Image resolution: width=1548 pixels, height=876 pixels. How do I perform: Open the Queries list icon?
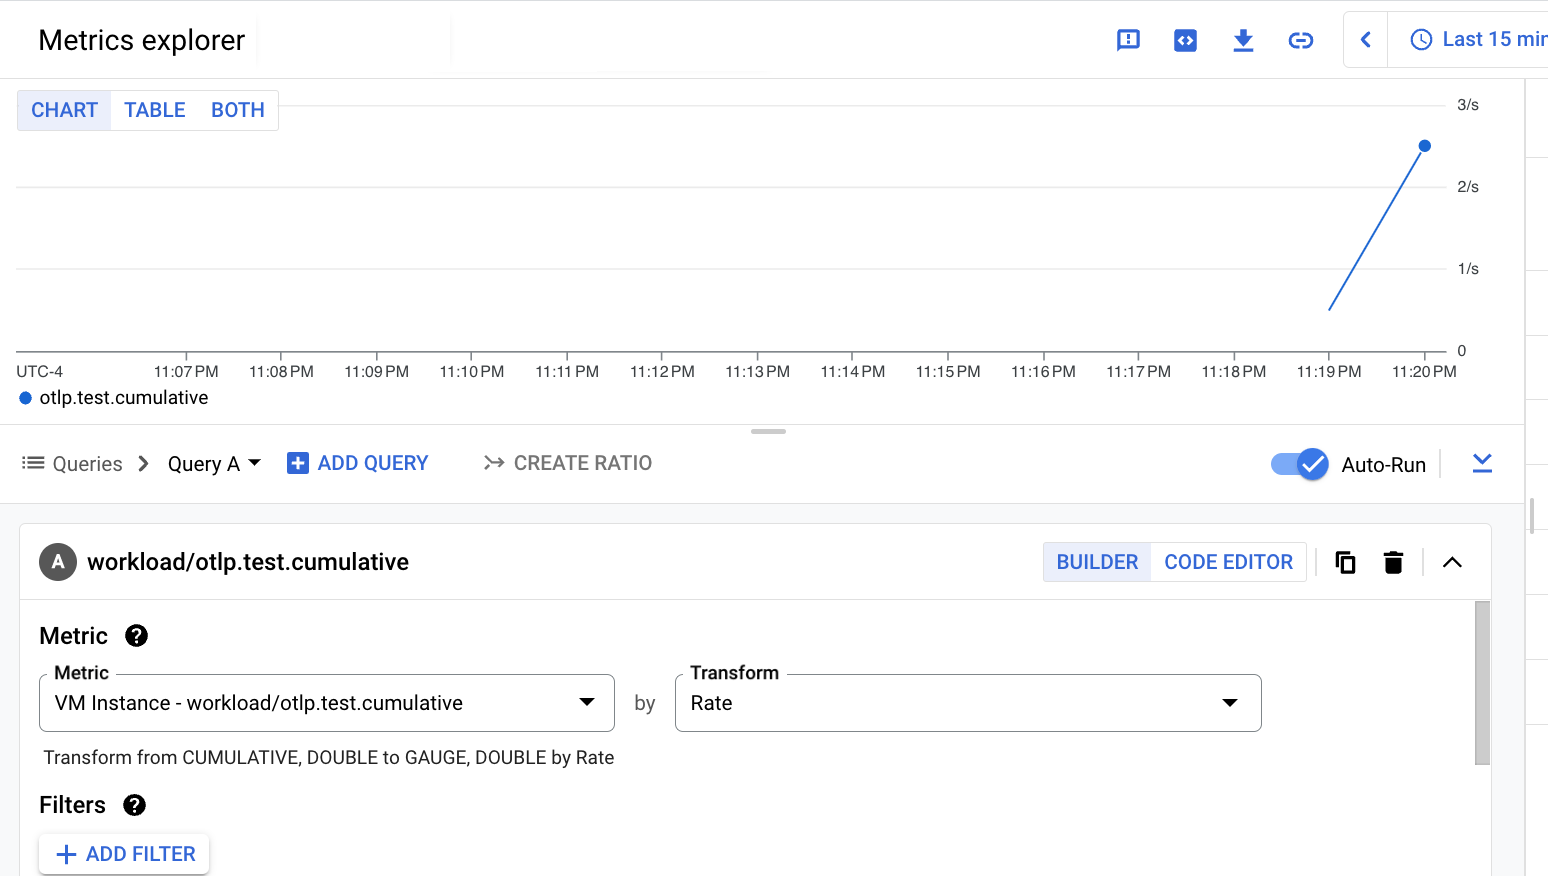click(33, 462)
